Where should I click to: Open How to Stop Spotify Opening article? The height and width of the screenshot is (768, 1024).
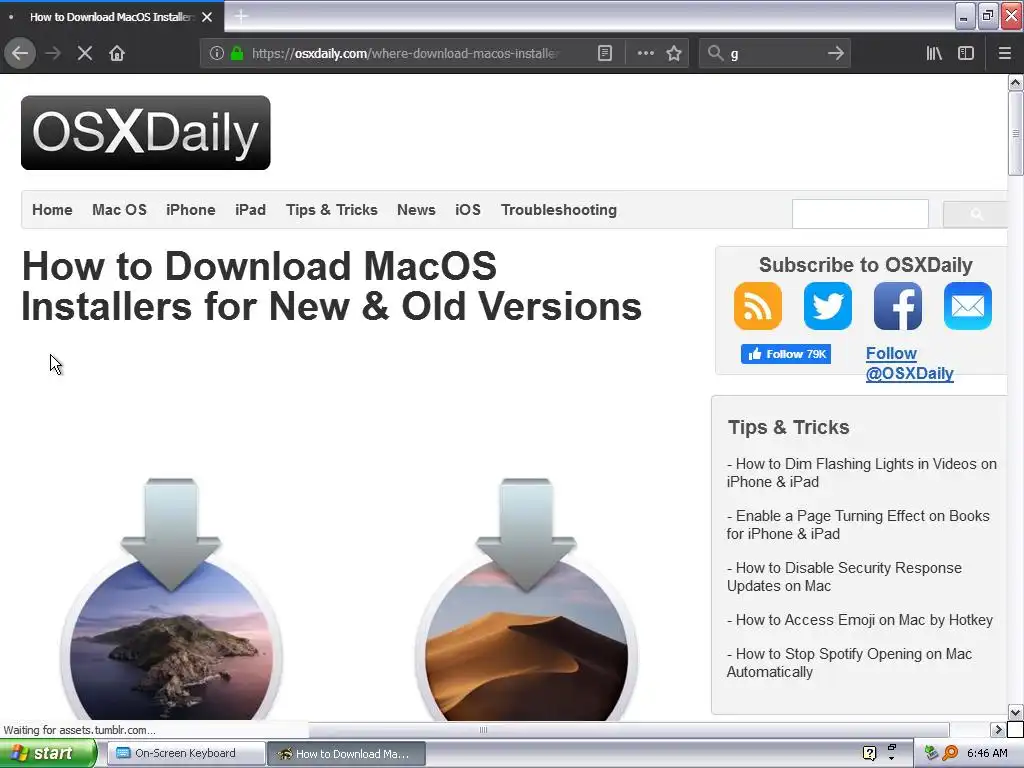pos(849,663)
